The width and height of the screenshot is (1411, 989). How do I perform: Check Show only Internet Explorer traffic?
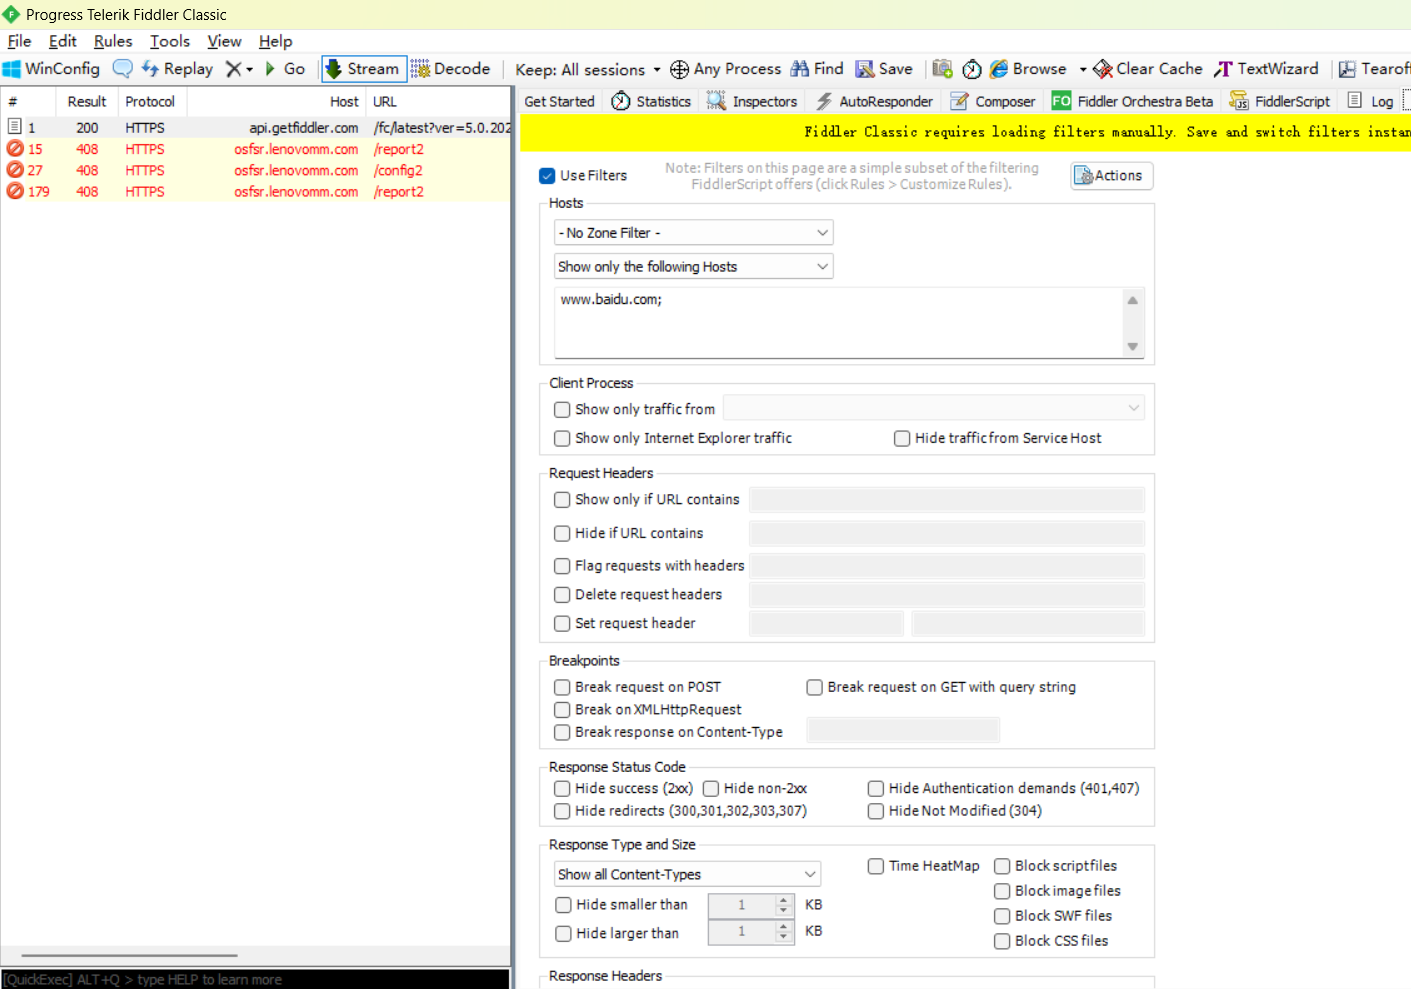(x=562, y=438)
